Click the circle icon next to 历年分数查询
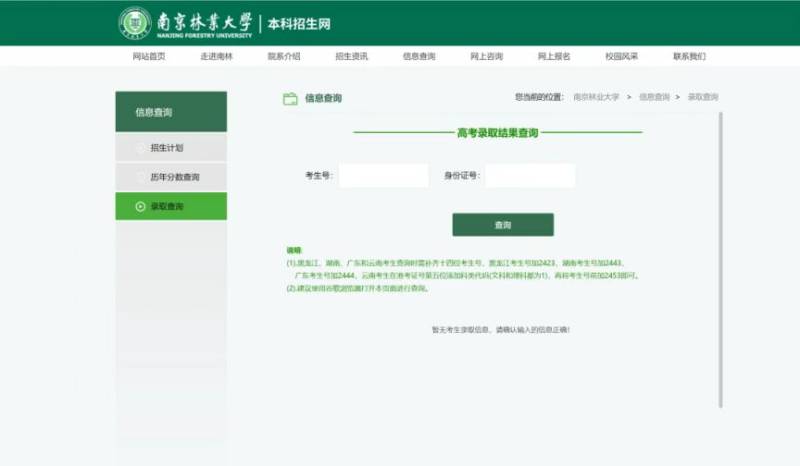The image size is (800, 466). pos(140,177)
